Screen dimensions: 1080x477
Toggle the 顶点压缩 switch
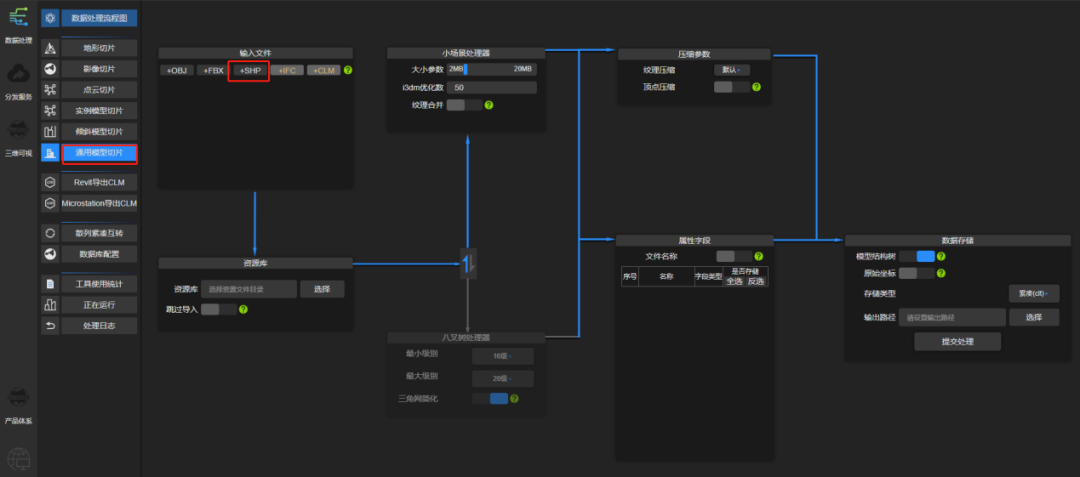732,87
